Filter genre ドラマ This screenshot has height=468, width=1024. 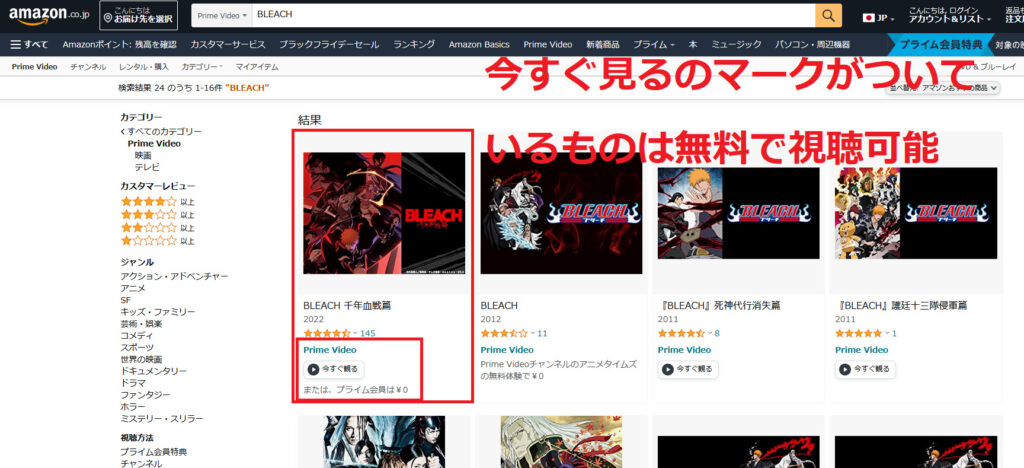tap(133, 382)
